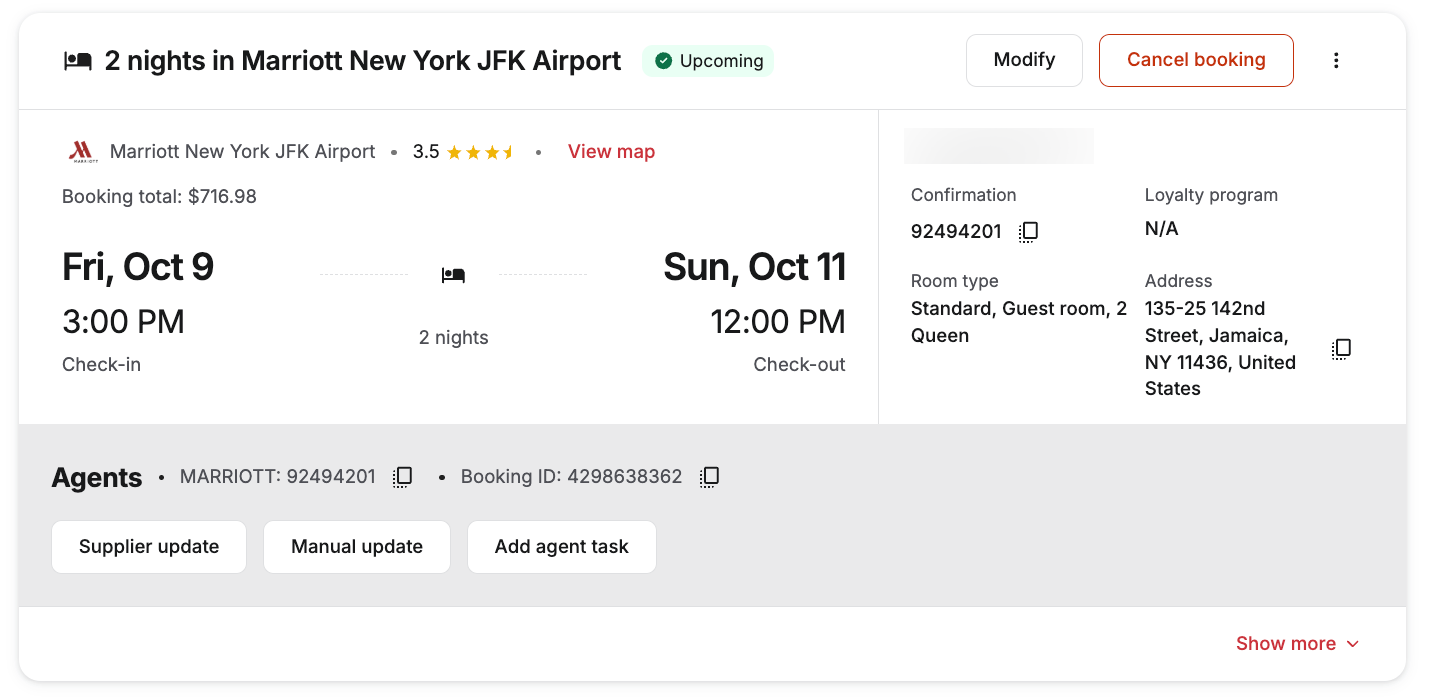Open the three-dot more options menu
This screenshot has width=1430, height=698.
point(1336,61)
